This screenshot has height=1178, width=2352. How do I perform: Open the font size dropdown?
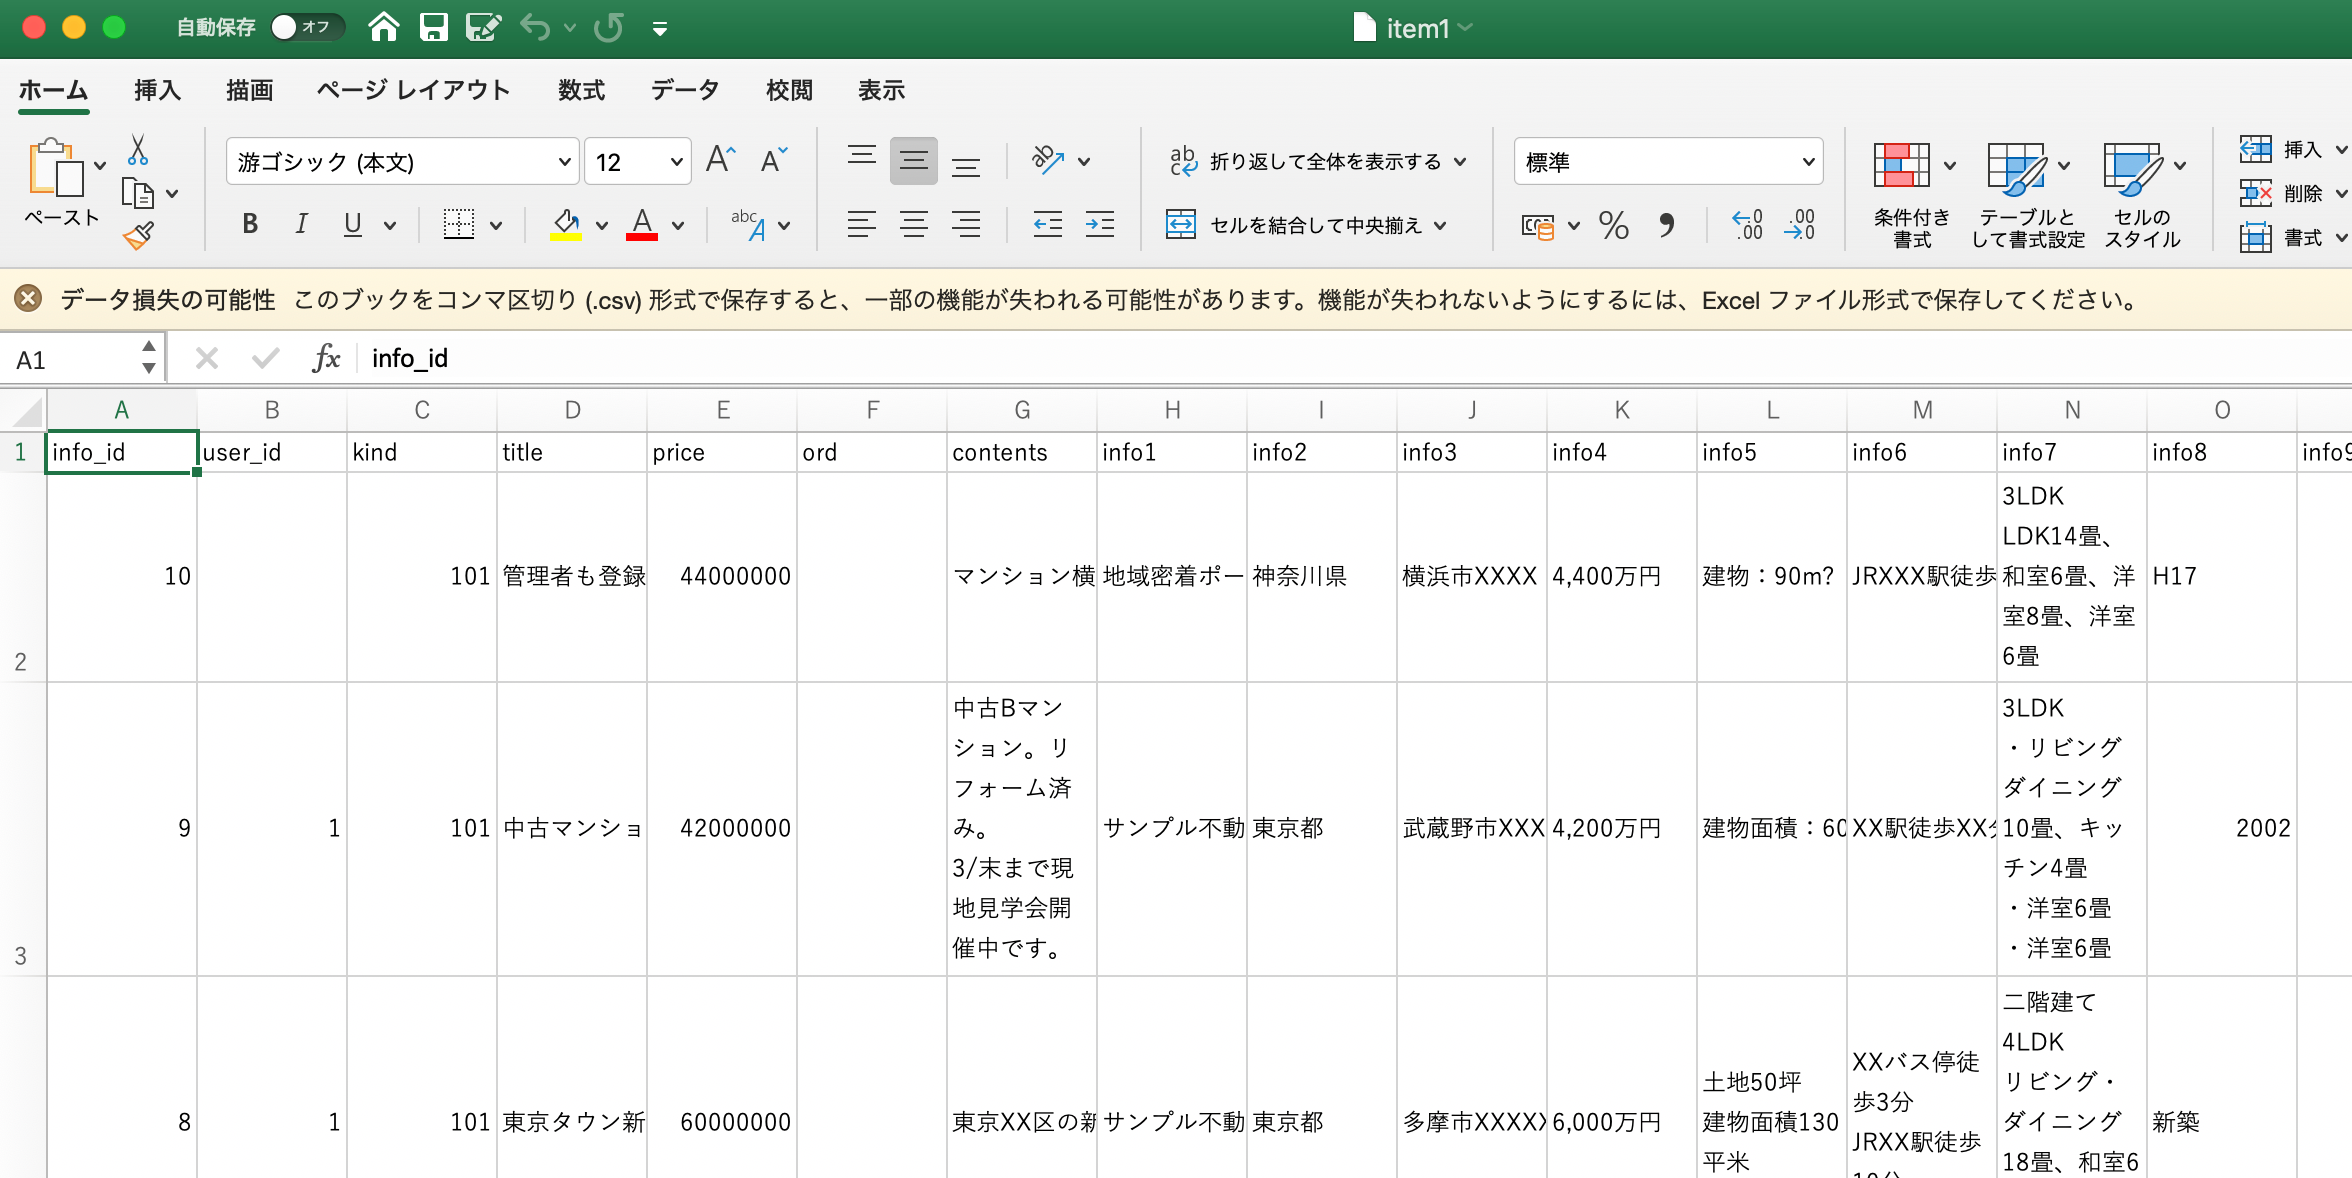pos(676,162)
